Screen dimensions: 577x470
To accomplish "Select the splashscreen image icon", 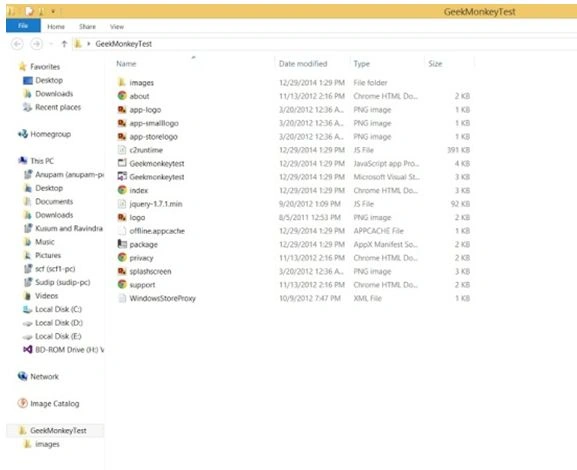I will coord(122,271).
